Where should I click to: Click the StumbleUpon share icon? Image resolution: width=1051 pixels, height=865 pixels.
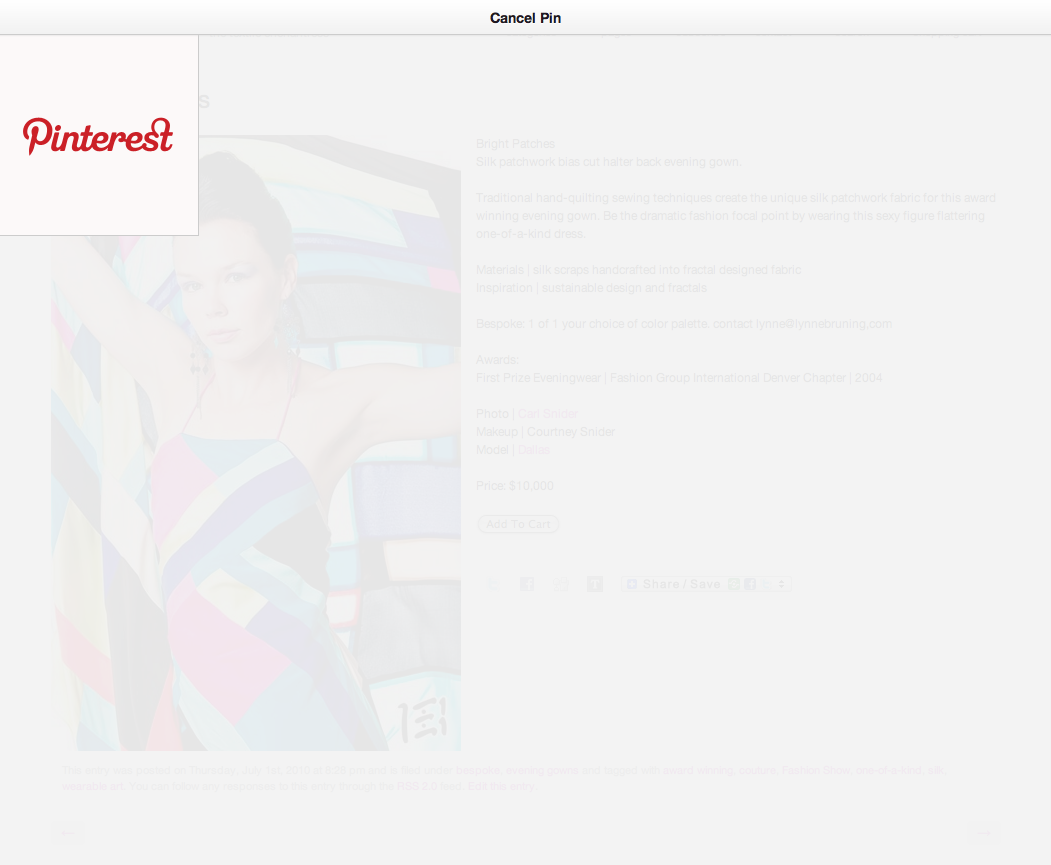[561, 583]
